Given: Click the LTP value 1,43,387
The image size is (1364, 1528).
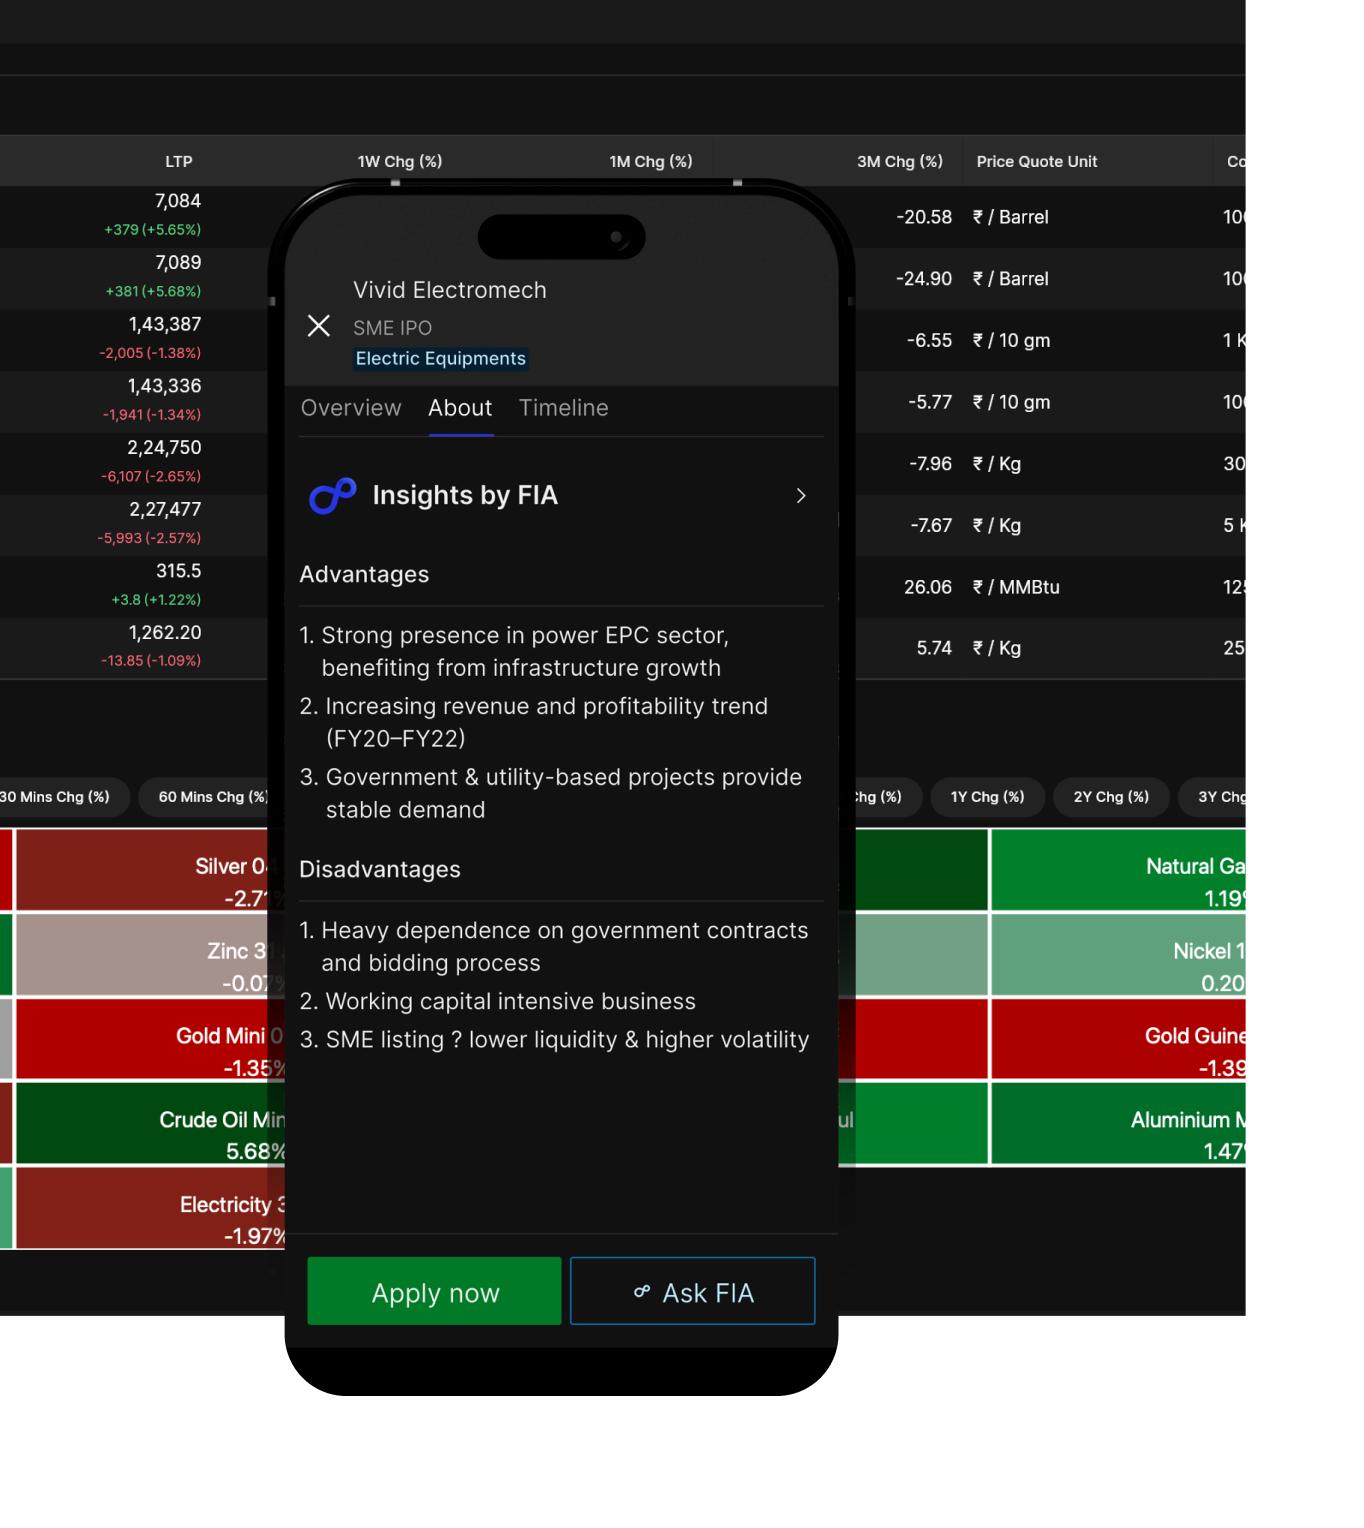Looking at the screenshot, I should 165,325.
